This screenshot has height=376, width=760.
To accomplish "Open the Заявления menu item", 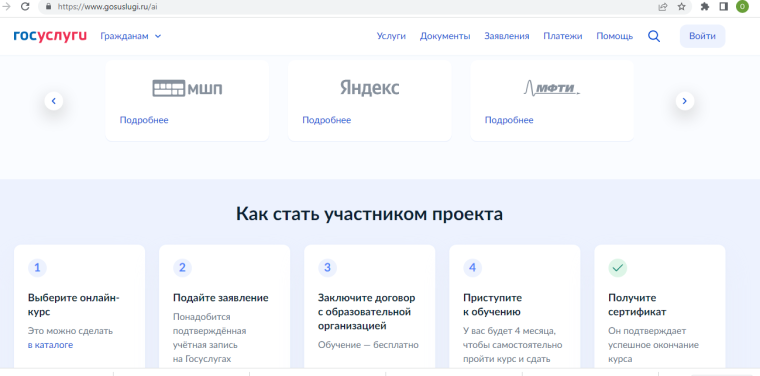I will [x=507, y=36].
